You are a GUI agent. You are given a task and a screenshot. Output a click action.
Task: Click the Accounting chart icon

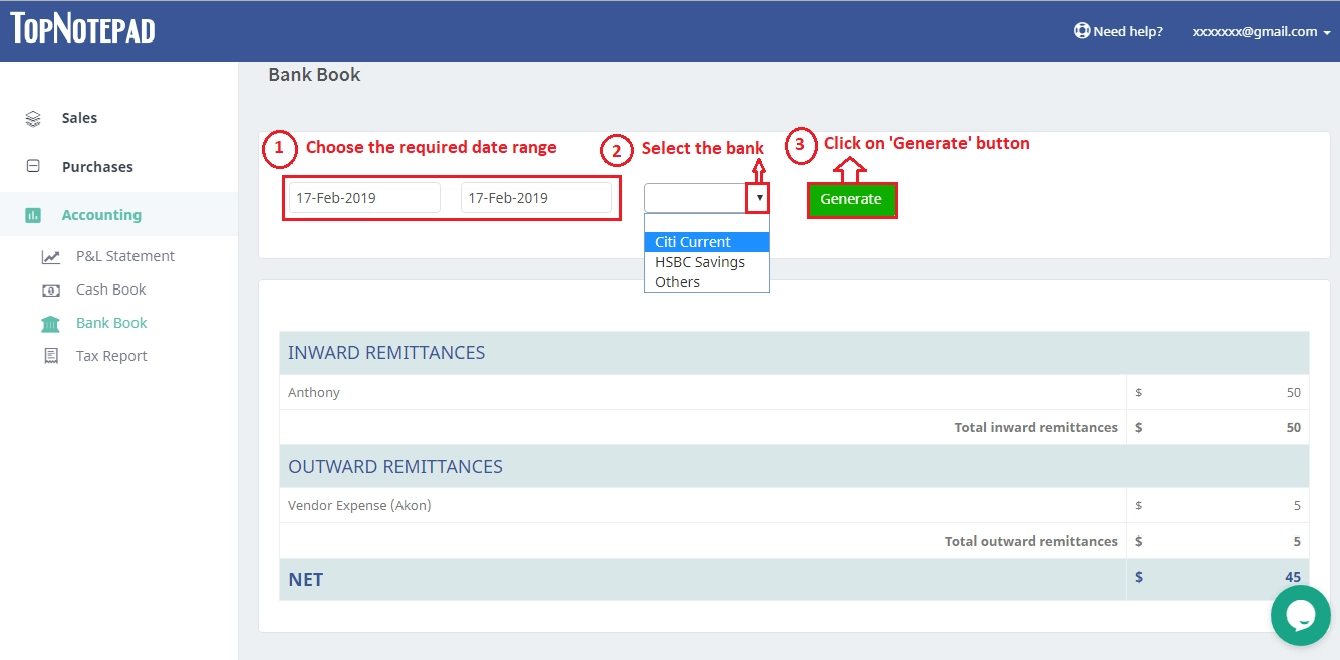click(33, 215)
